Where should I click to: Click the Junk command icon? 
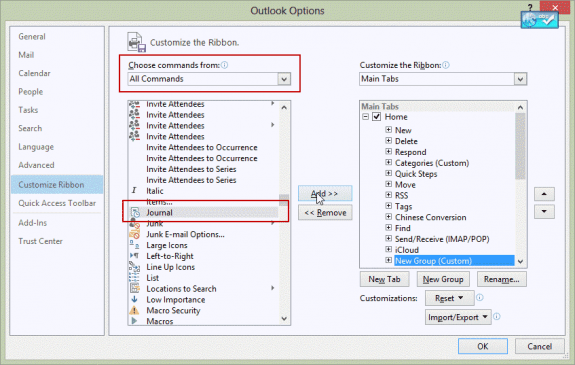coord(134,223)
